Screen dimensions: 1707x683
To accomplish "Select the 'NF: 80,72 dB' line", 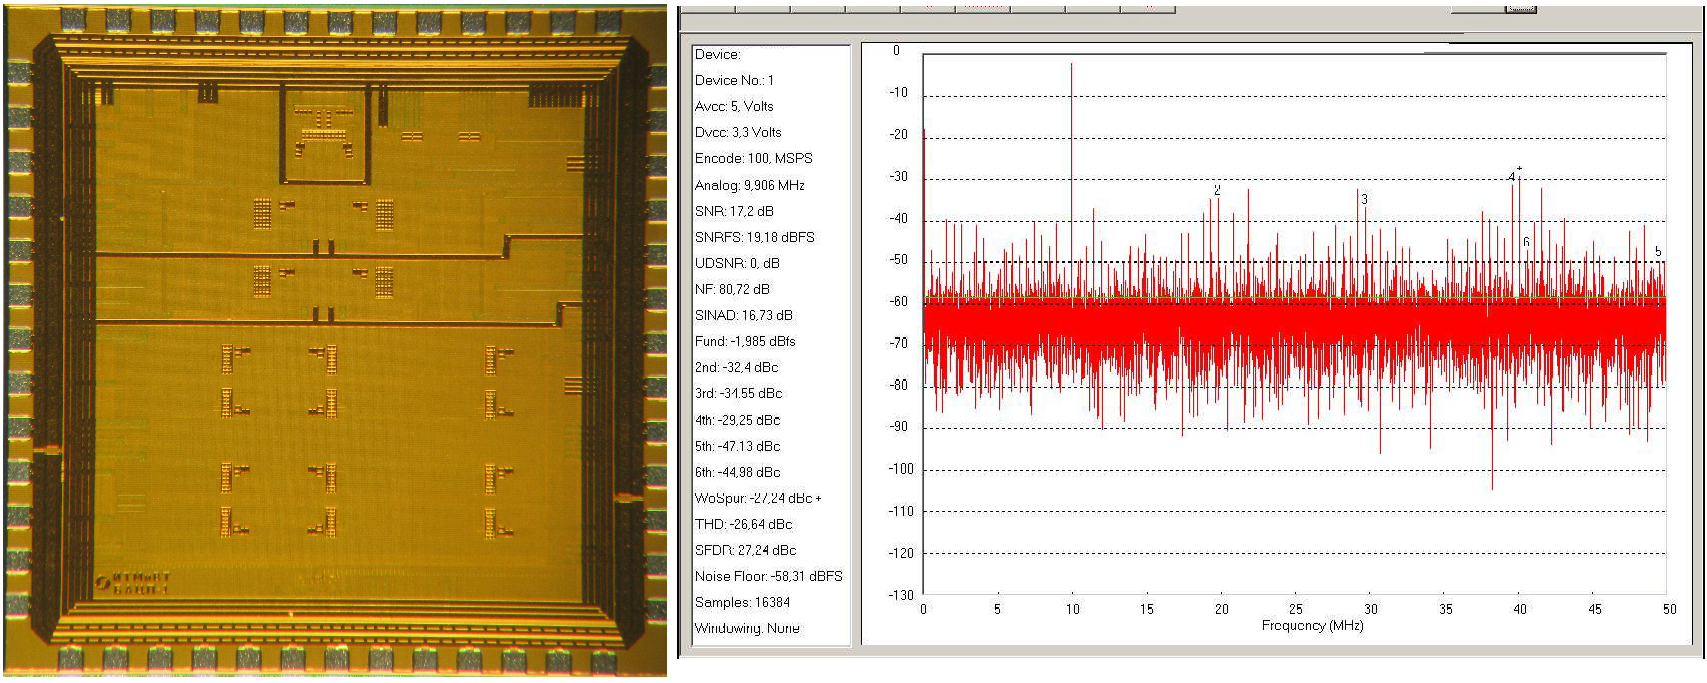I will click(x=732, y=289).
